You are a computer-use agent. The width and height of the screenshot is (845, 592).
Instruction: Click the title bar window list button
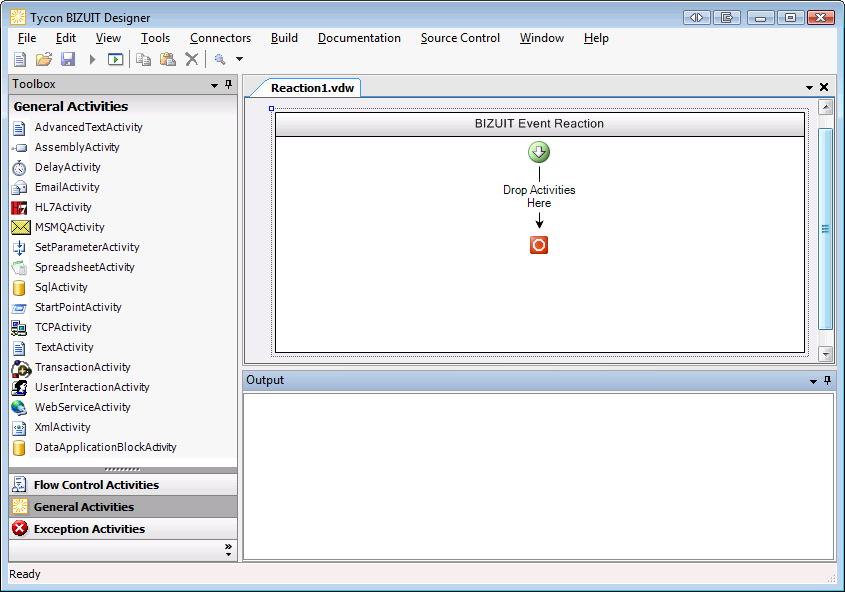coord(727,18)
